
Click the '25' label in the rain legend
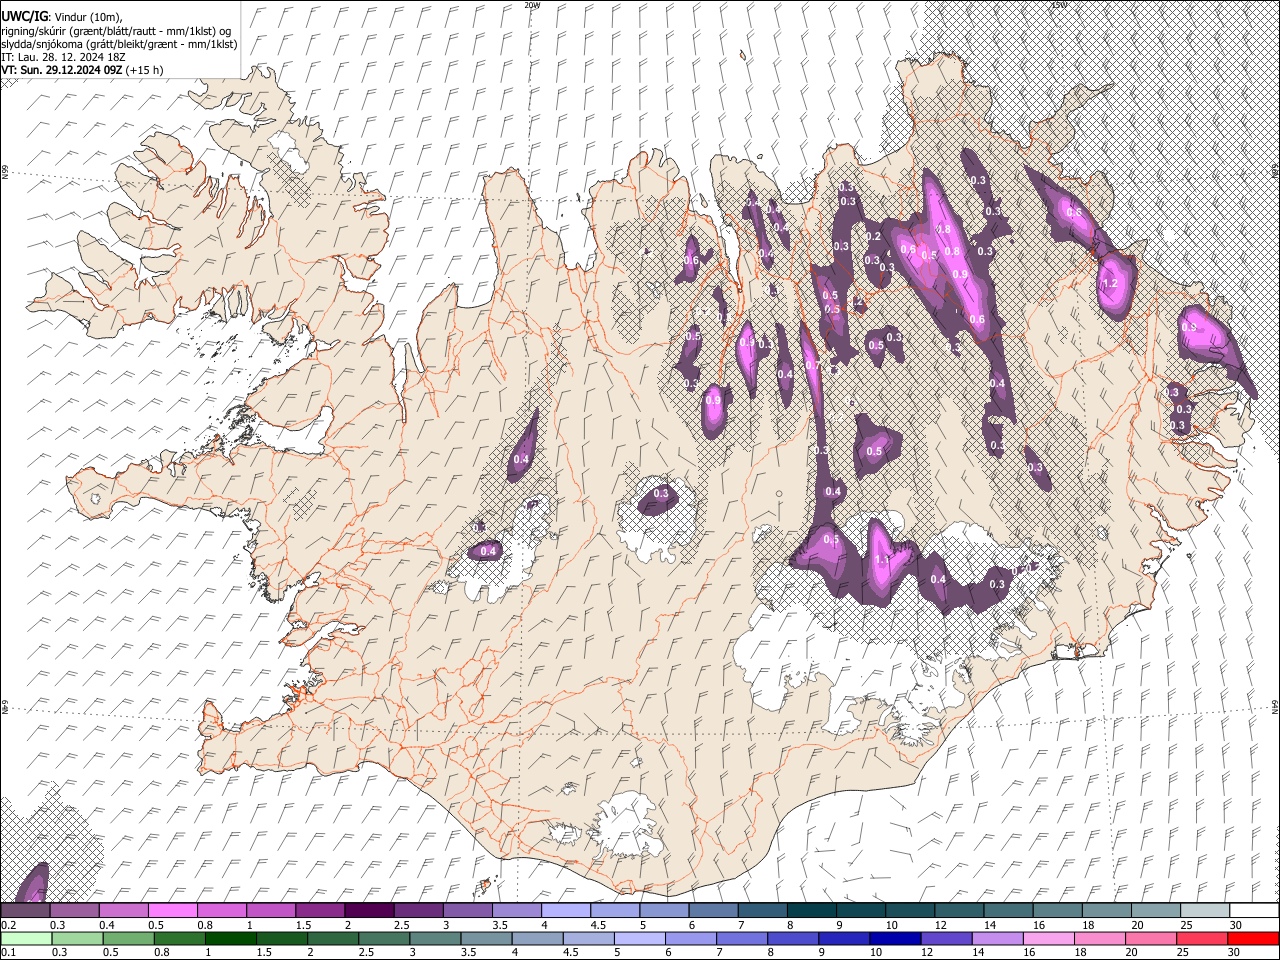(1184, 952)
